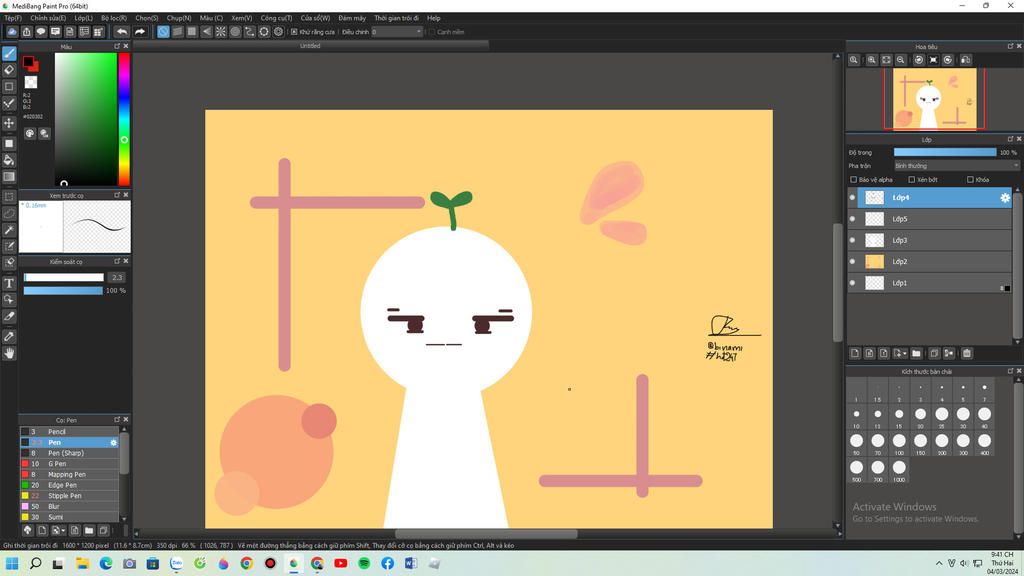Click the Redo arrow in toolbar
The height and width of the screenshot is (576, 1024).
(140, 31)
